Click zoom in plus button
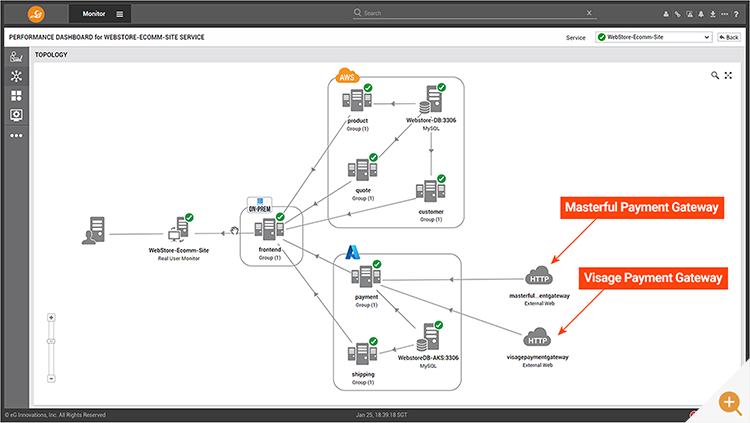 click(x=51, y=317)
